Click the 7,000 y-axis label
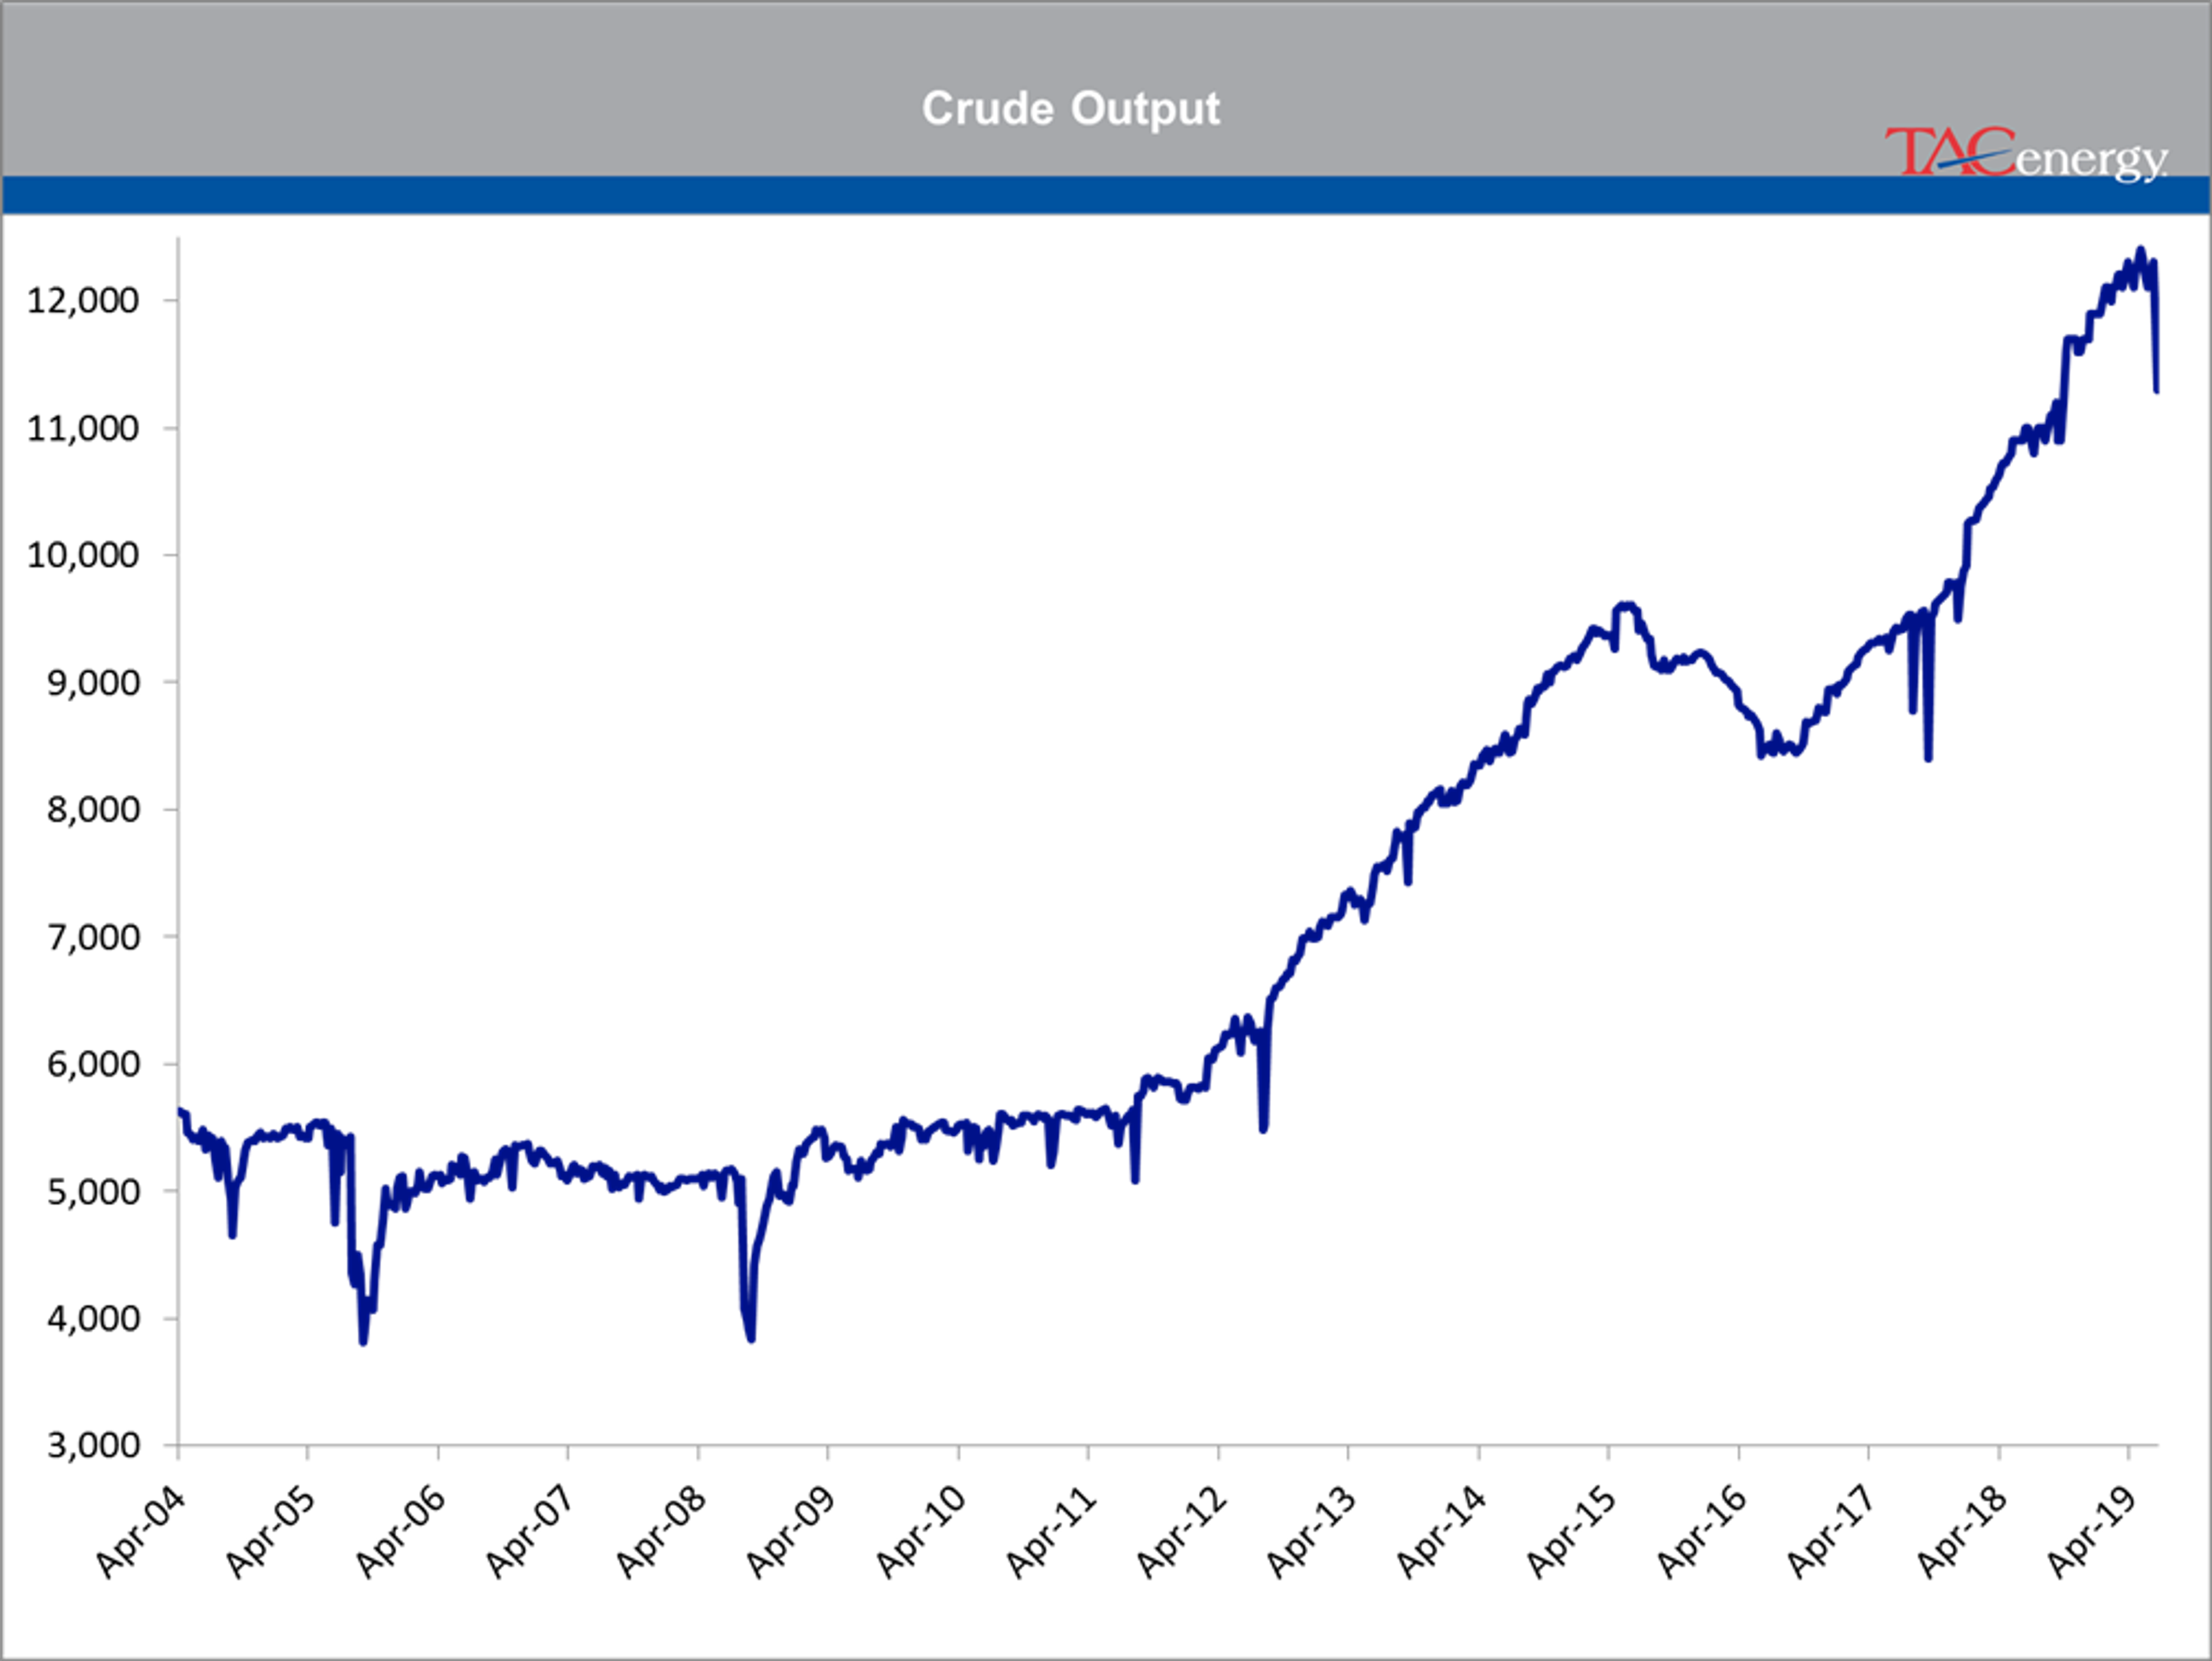This screenshot has width=2212, height=1661. [x=93, y=937]
